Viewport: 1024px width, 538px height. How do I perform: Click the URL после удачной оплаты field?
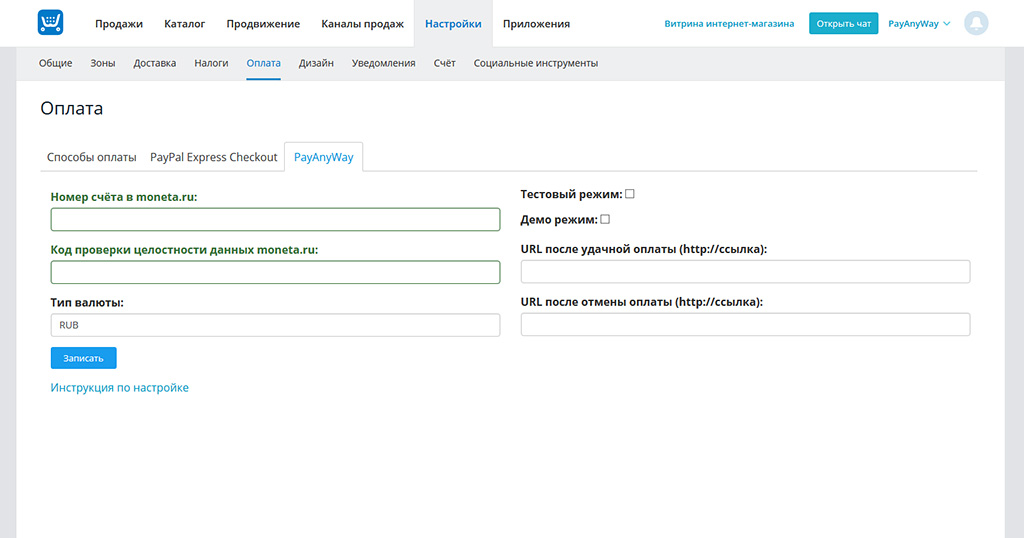(x=745, y=272)
